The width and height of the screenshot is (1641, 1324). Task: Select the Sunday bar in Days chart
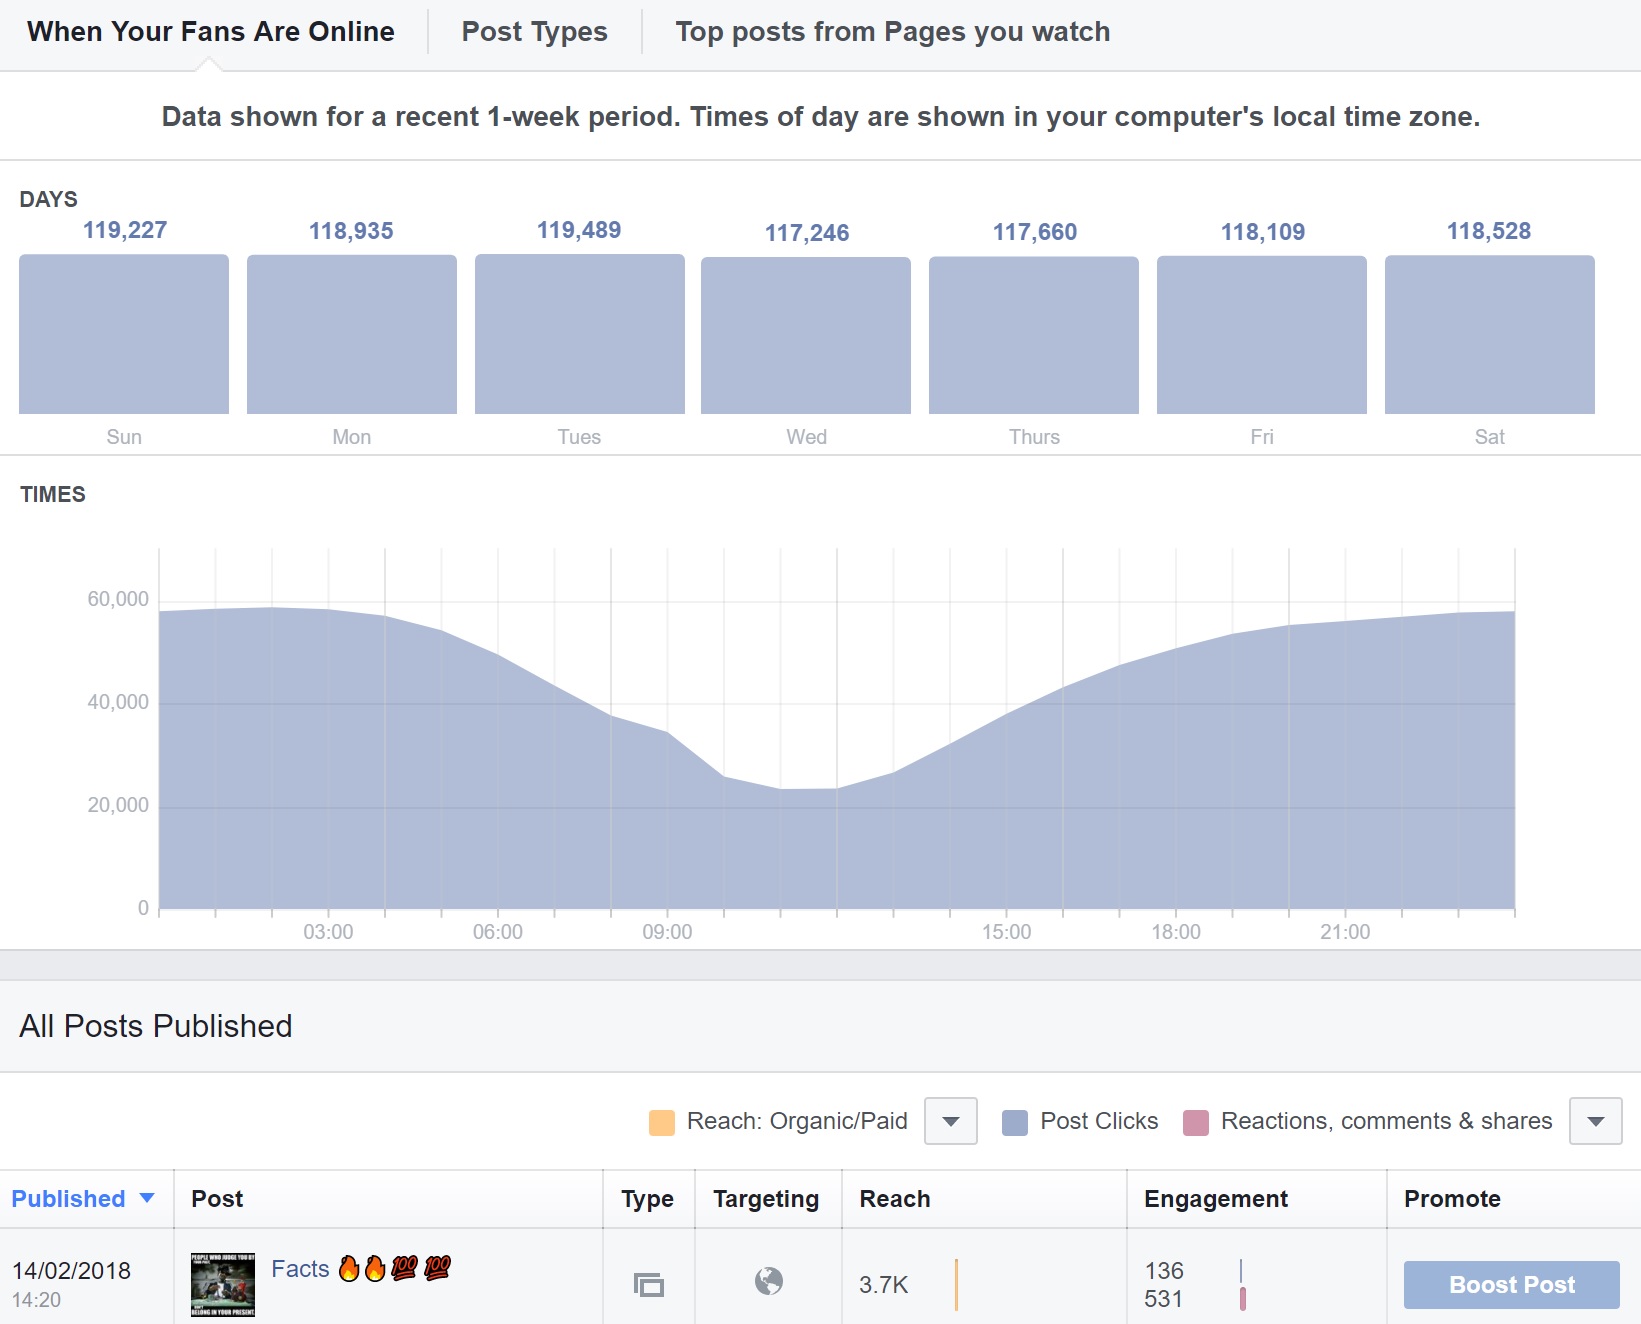[x=124, y=334]
